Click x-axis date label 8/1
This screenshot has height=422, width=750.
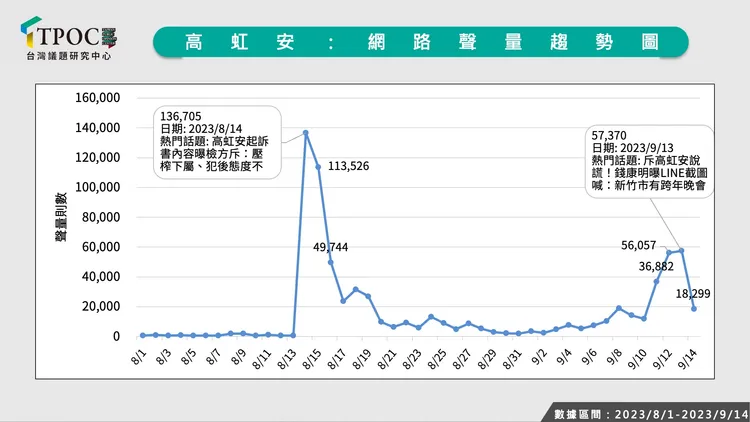click(138, 357)
